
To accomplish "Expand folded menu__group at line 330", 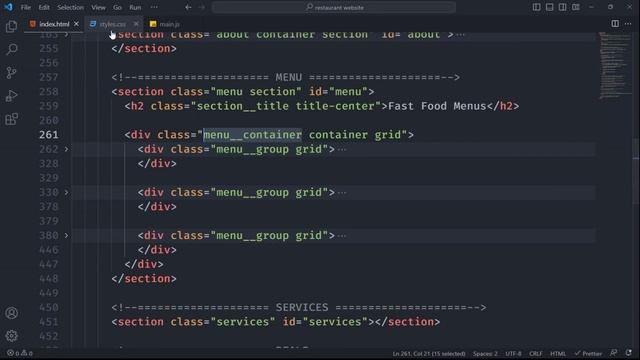I will [x=66, y=192].
